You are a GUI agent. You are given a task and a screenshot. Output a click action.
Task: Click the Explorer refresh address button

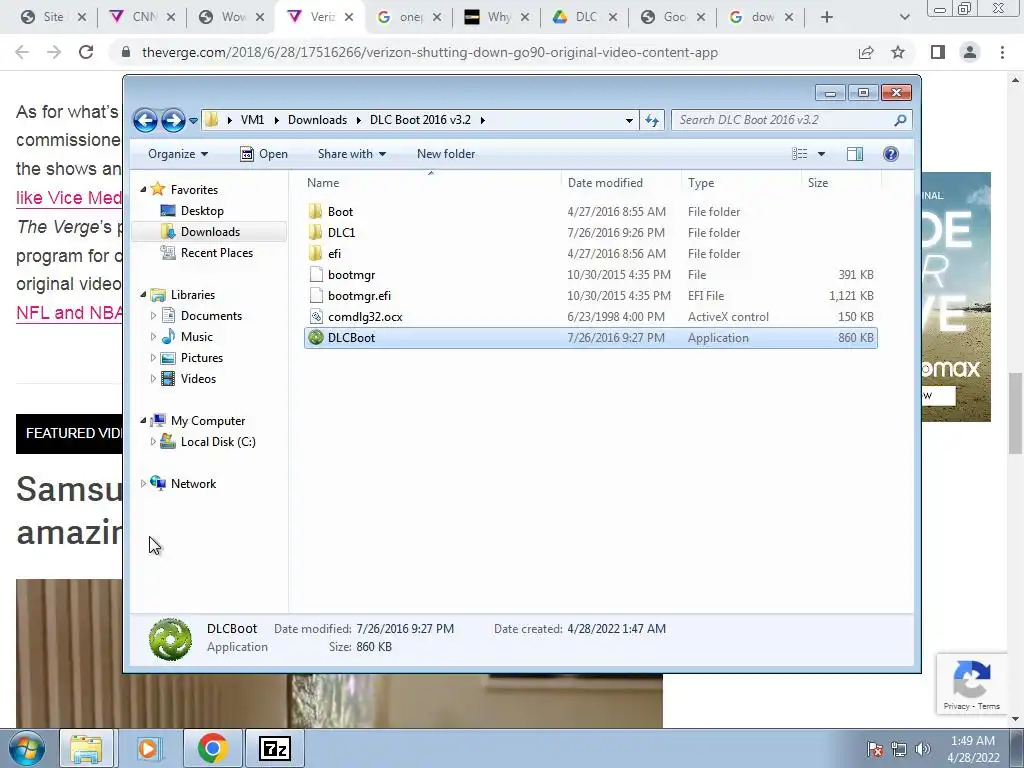point(652,120)
